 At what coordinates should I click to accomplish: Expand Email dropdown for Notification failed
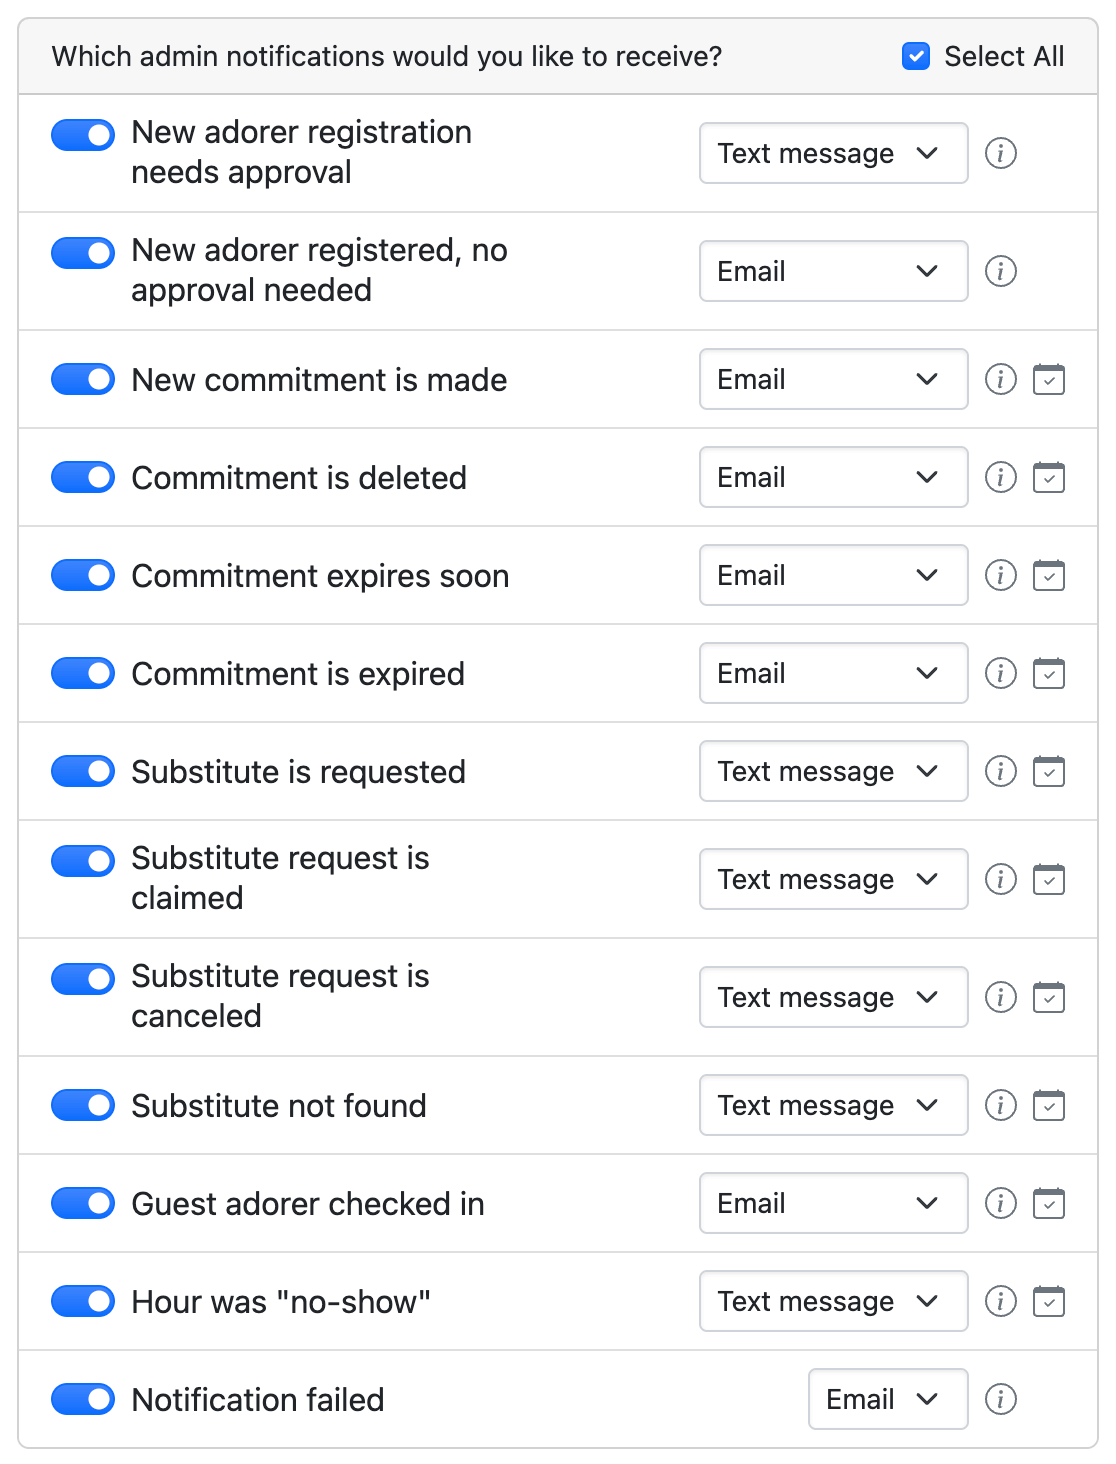point(887,1399)
